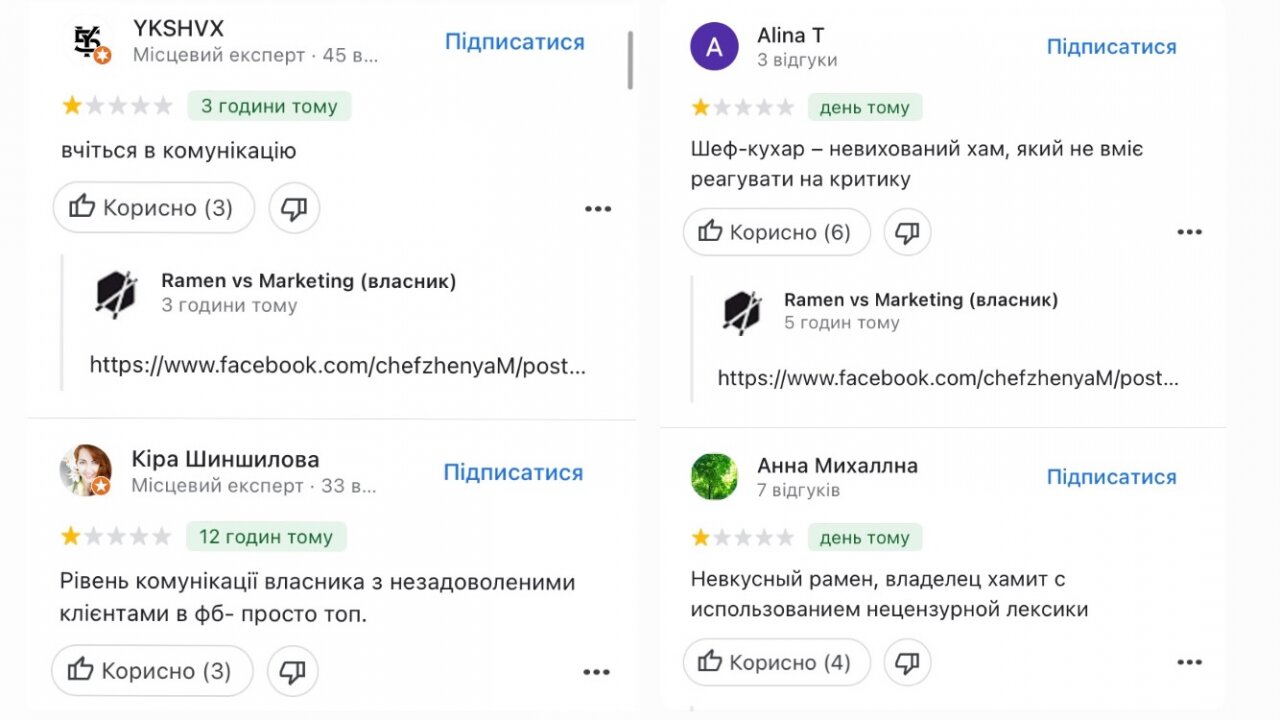1280x720 pixels.
Task: Open the facebook.com link in the owner's reply to Alina T
Action: click(x=946, y=378)
